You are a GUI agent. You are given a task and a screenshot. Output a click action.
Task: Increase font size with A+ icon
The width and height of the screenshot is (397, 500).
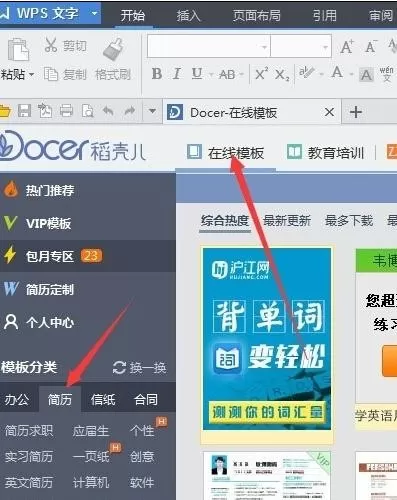(x=347, y=46)
